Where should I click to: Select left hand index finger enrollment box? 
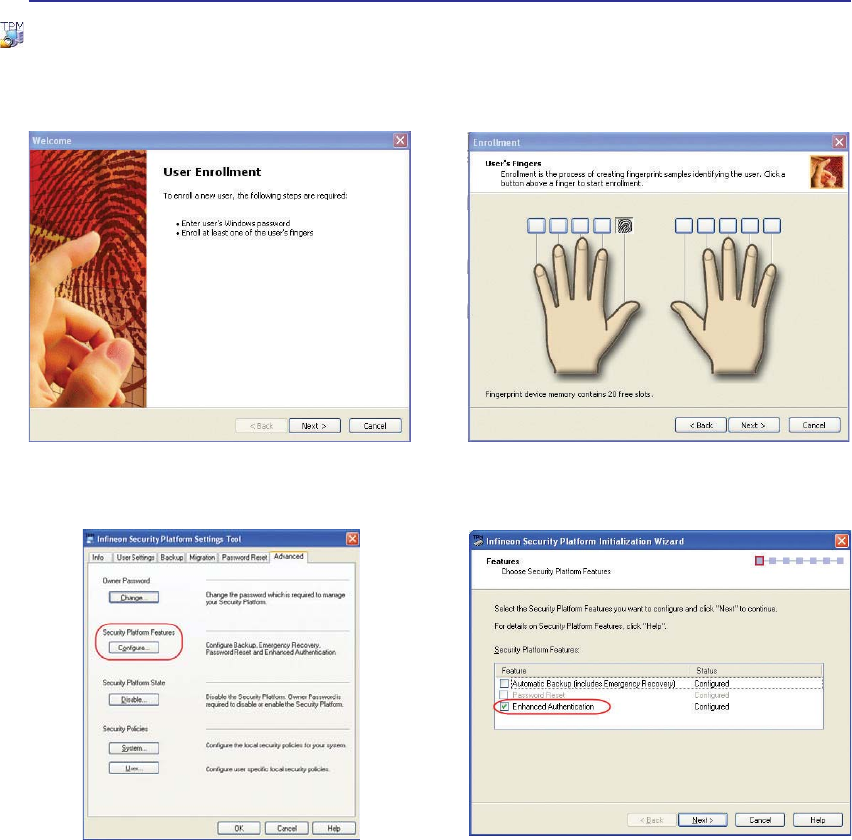602,225
